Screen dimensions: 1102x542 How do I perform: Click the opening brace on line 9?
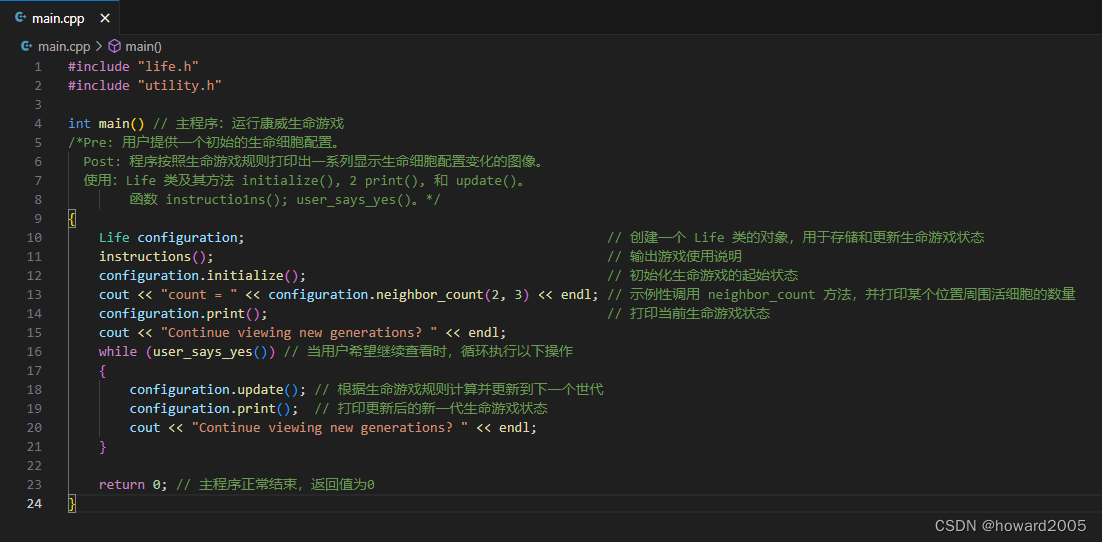point(72,218)
